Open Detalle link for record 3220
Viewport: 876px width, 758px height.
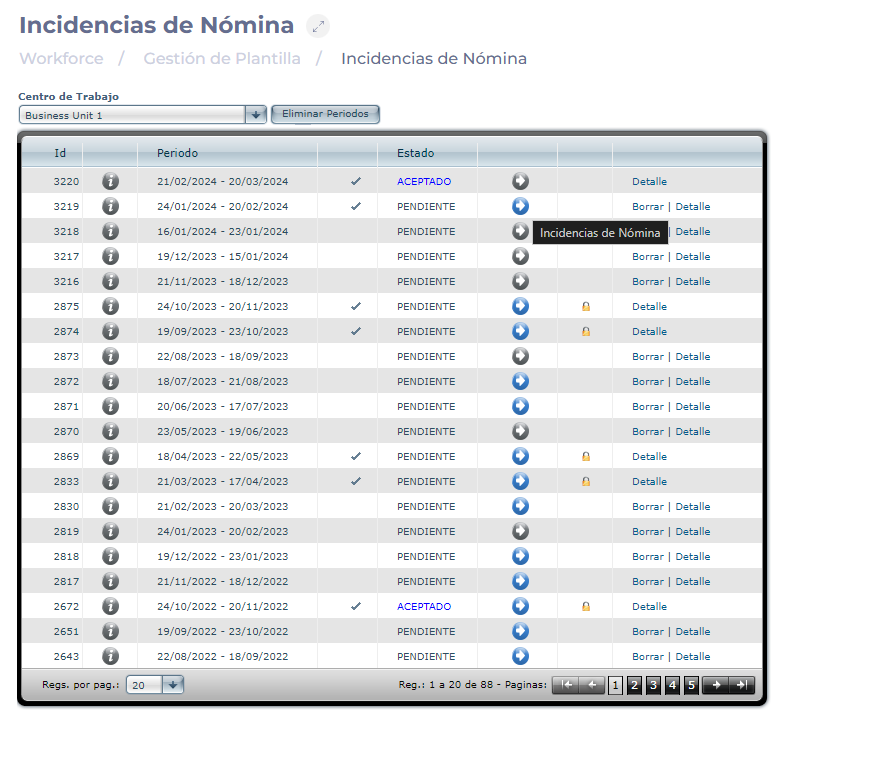[x=649, y=182]
